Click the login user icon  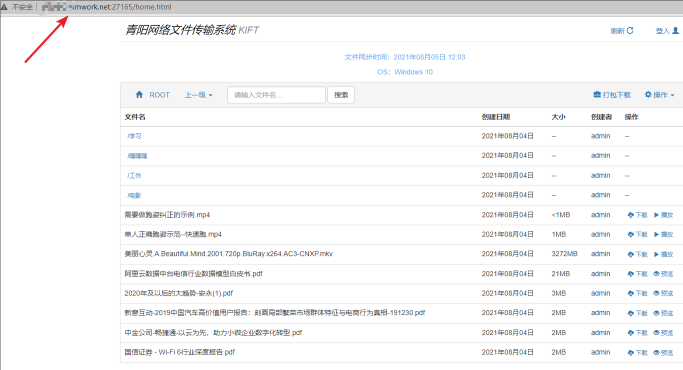point(676,31)
